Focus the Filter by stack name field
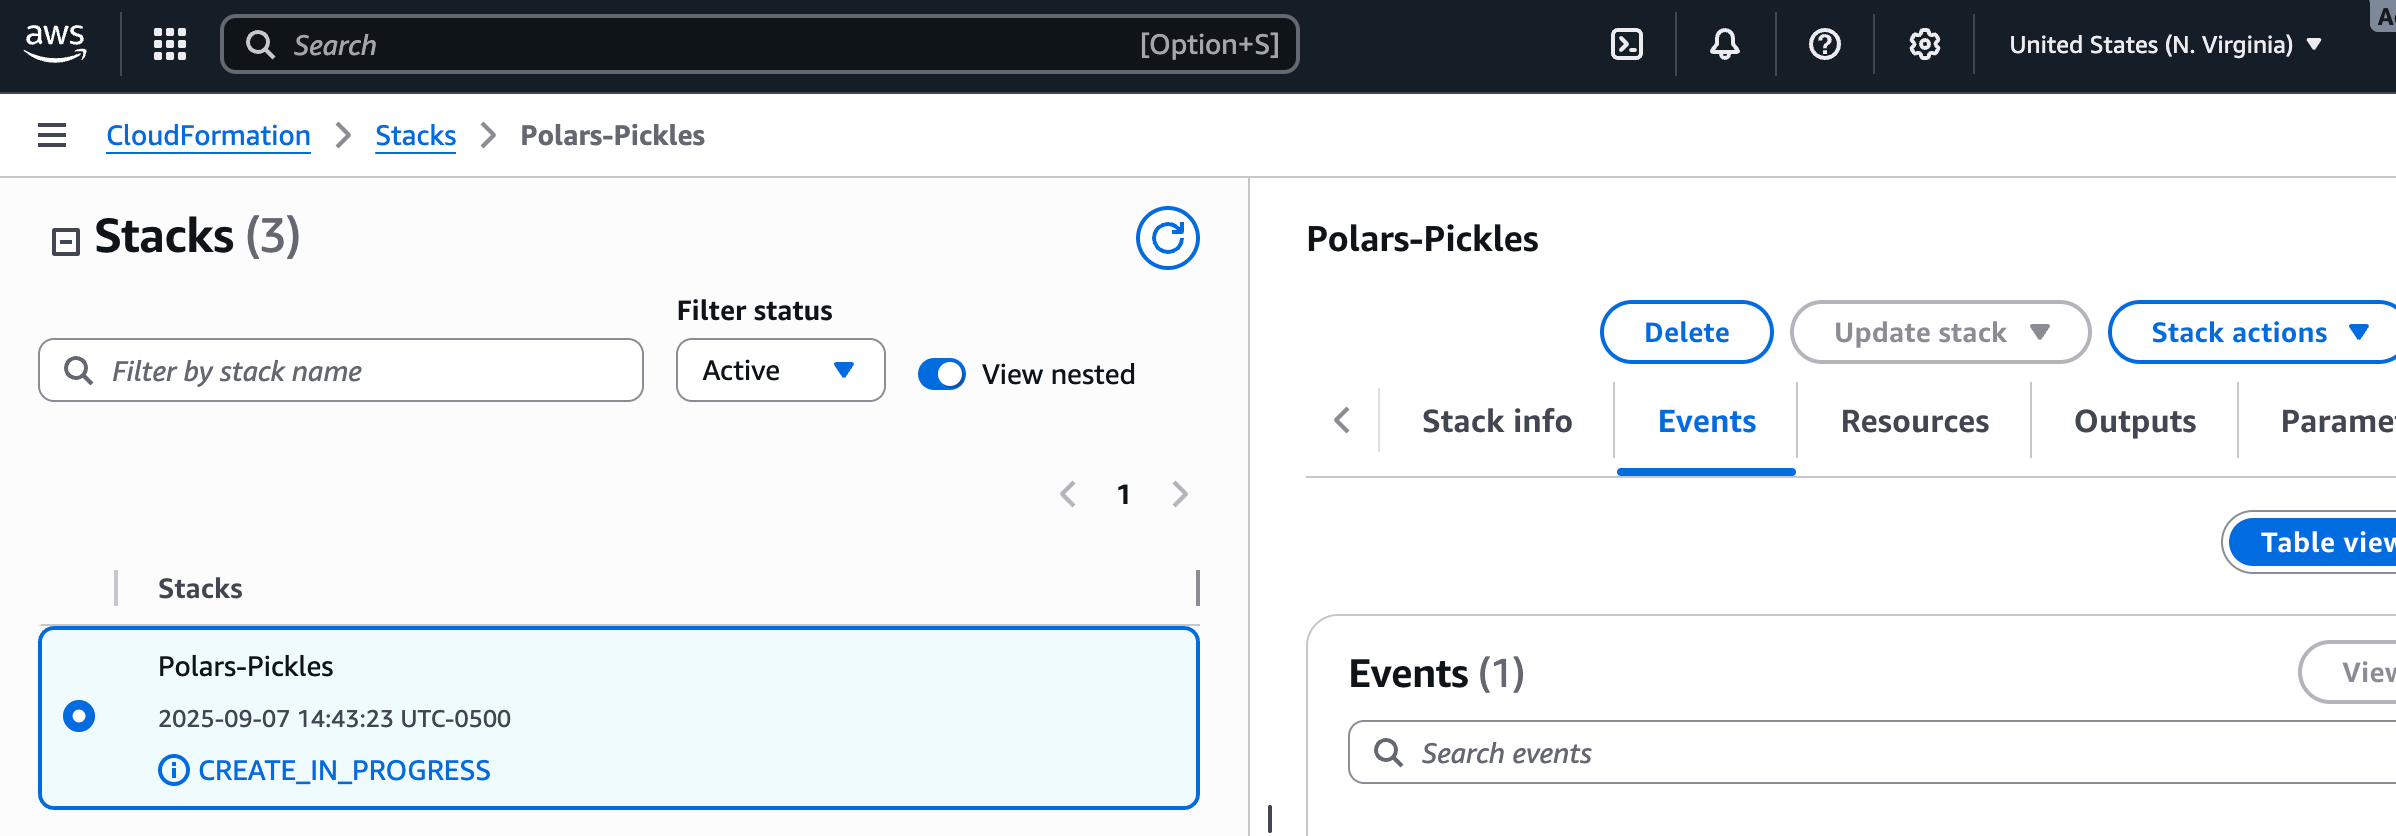The width and height of the screenshot is (2396, 836). pyautogui.click(x=341, y=370)
